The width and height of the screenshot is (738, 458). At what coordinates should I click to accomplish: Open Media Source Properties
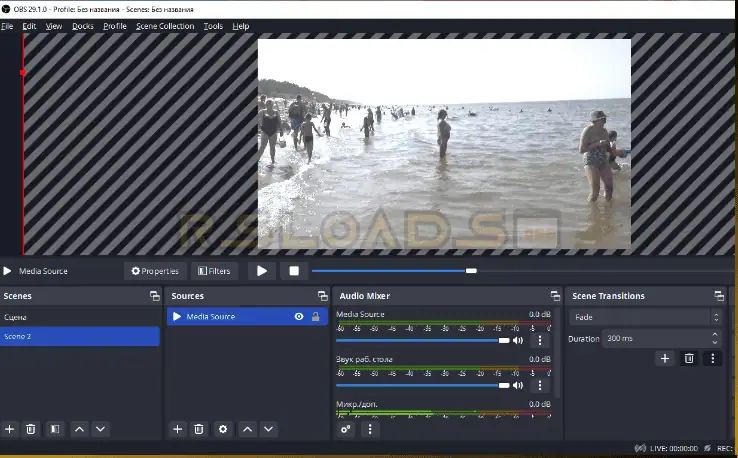155,271
